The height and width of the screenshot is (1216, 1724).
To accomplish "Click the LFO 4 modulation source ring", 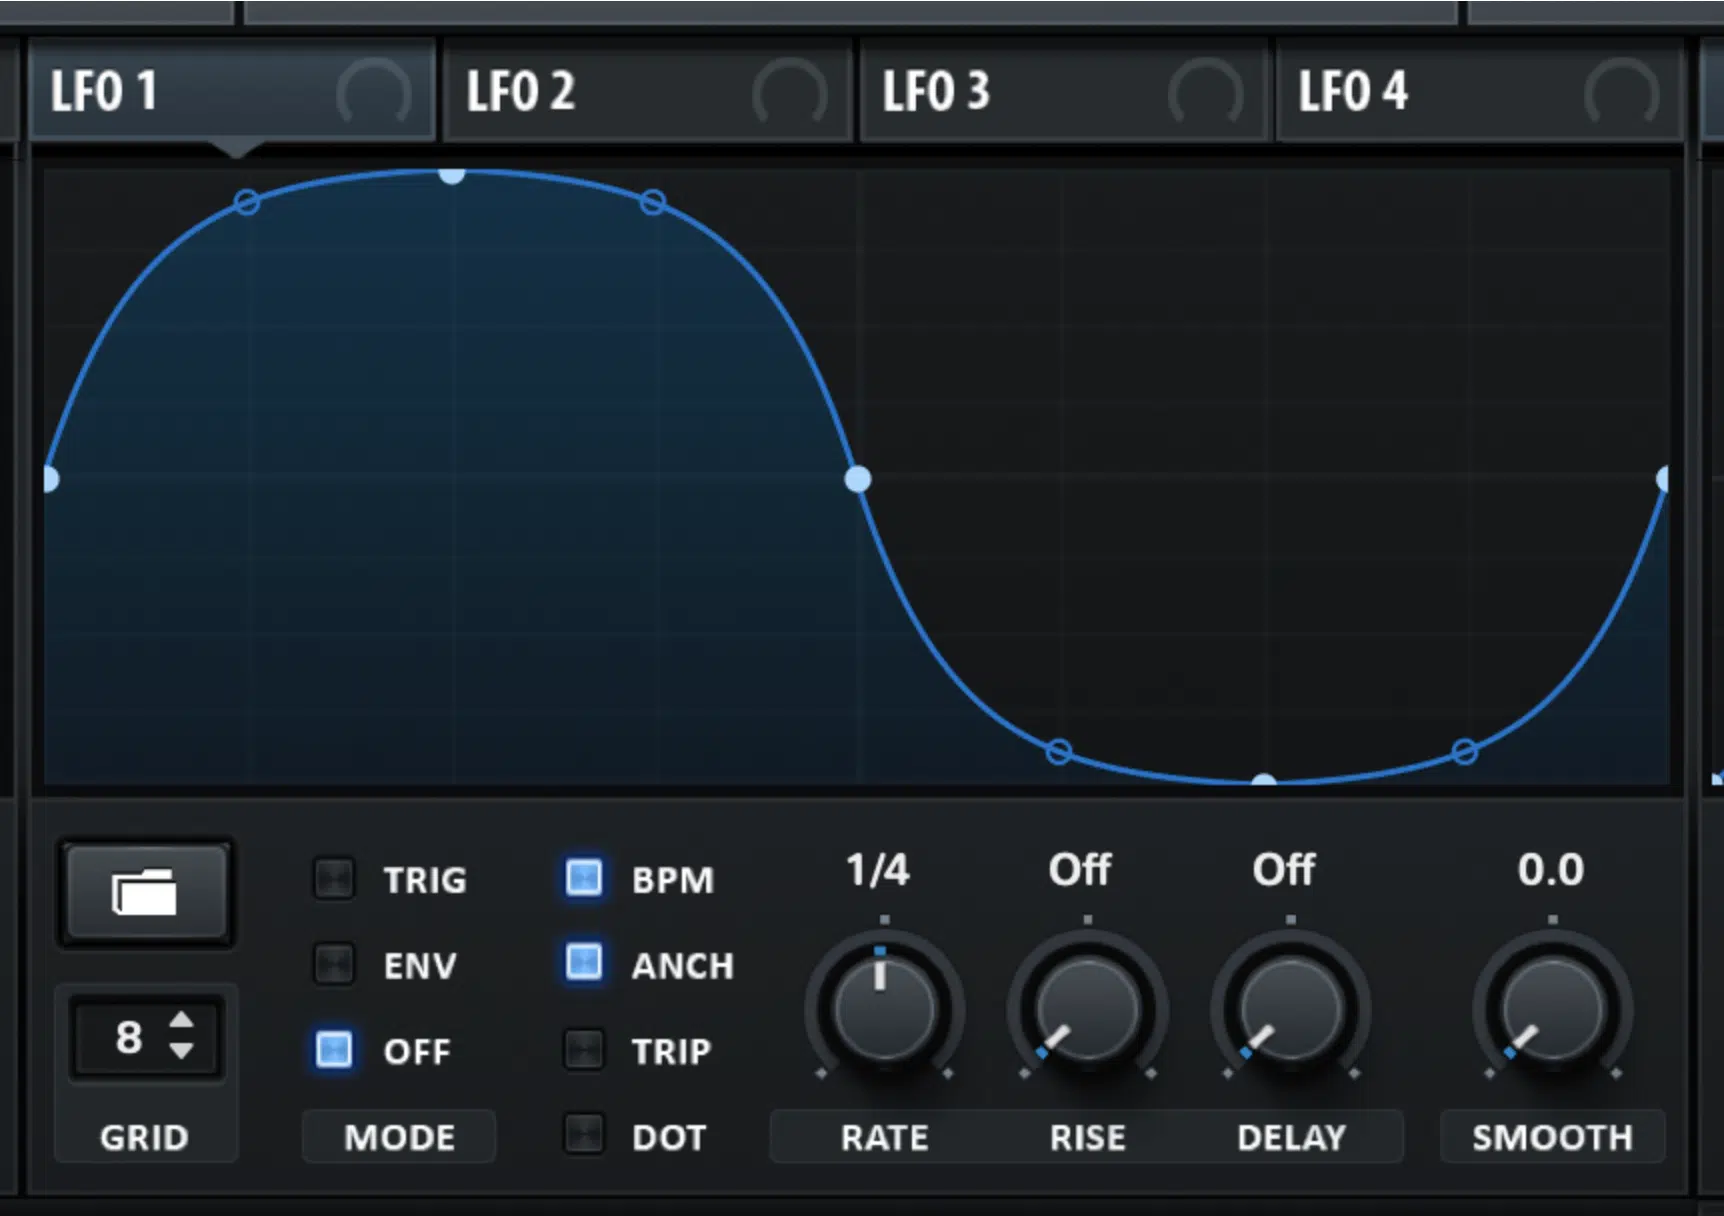I will point(1621,93).
